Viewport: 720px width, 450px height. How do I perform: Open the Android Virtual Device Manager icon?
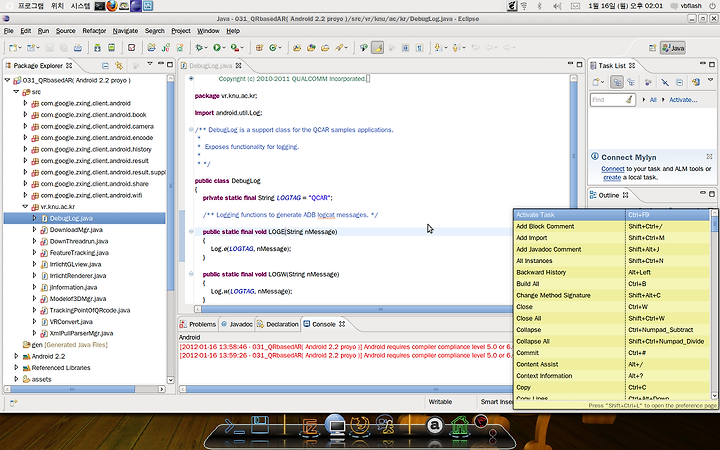(111, 47)
